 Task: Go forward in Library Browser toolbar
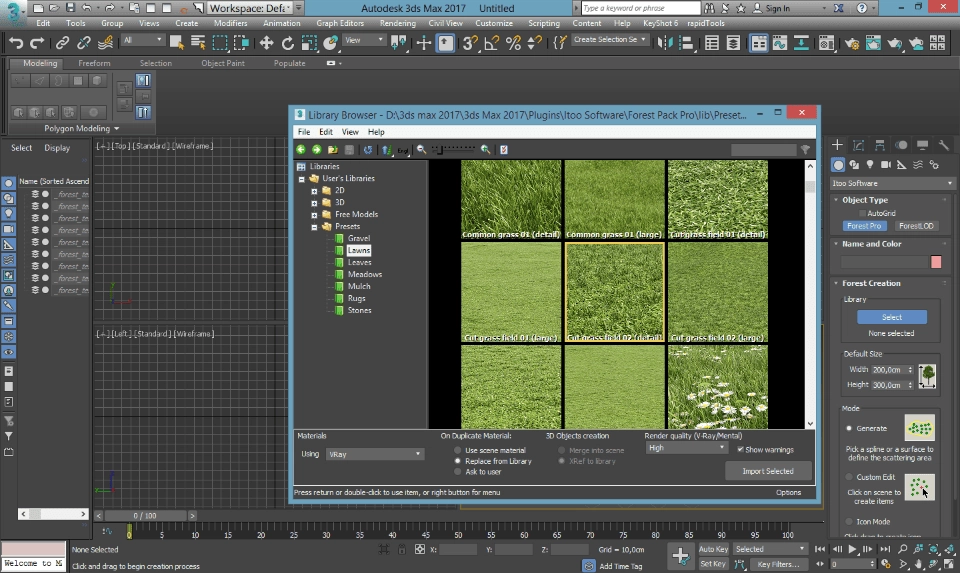point(317,149)
